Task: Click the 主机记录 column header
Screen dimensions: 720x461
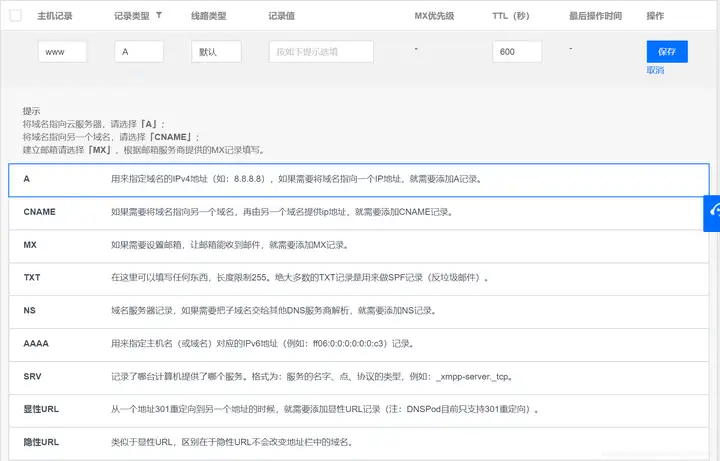Action: [x=55, y=16]
